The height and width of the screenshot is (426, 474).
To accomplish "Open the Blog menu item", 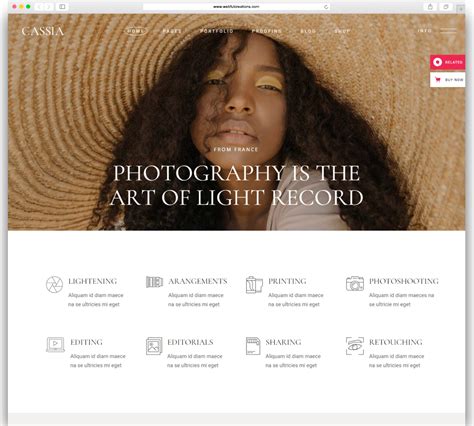I will point(308,31).
